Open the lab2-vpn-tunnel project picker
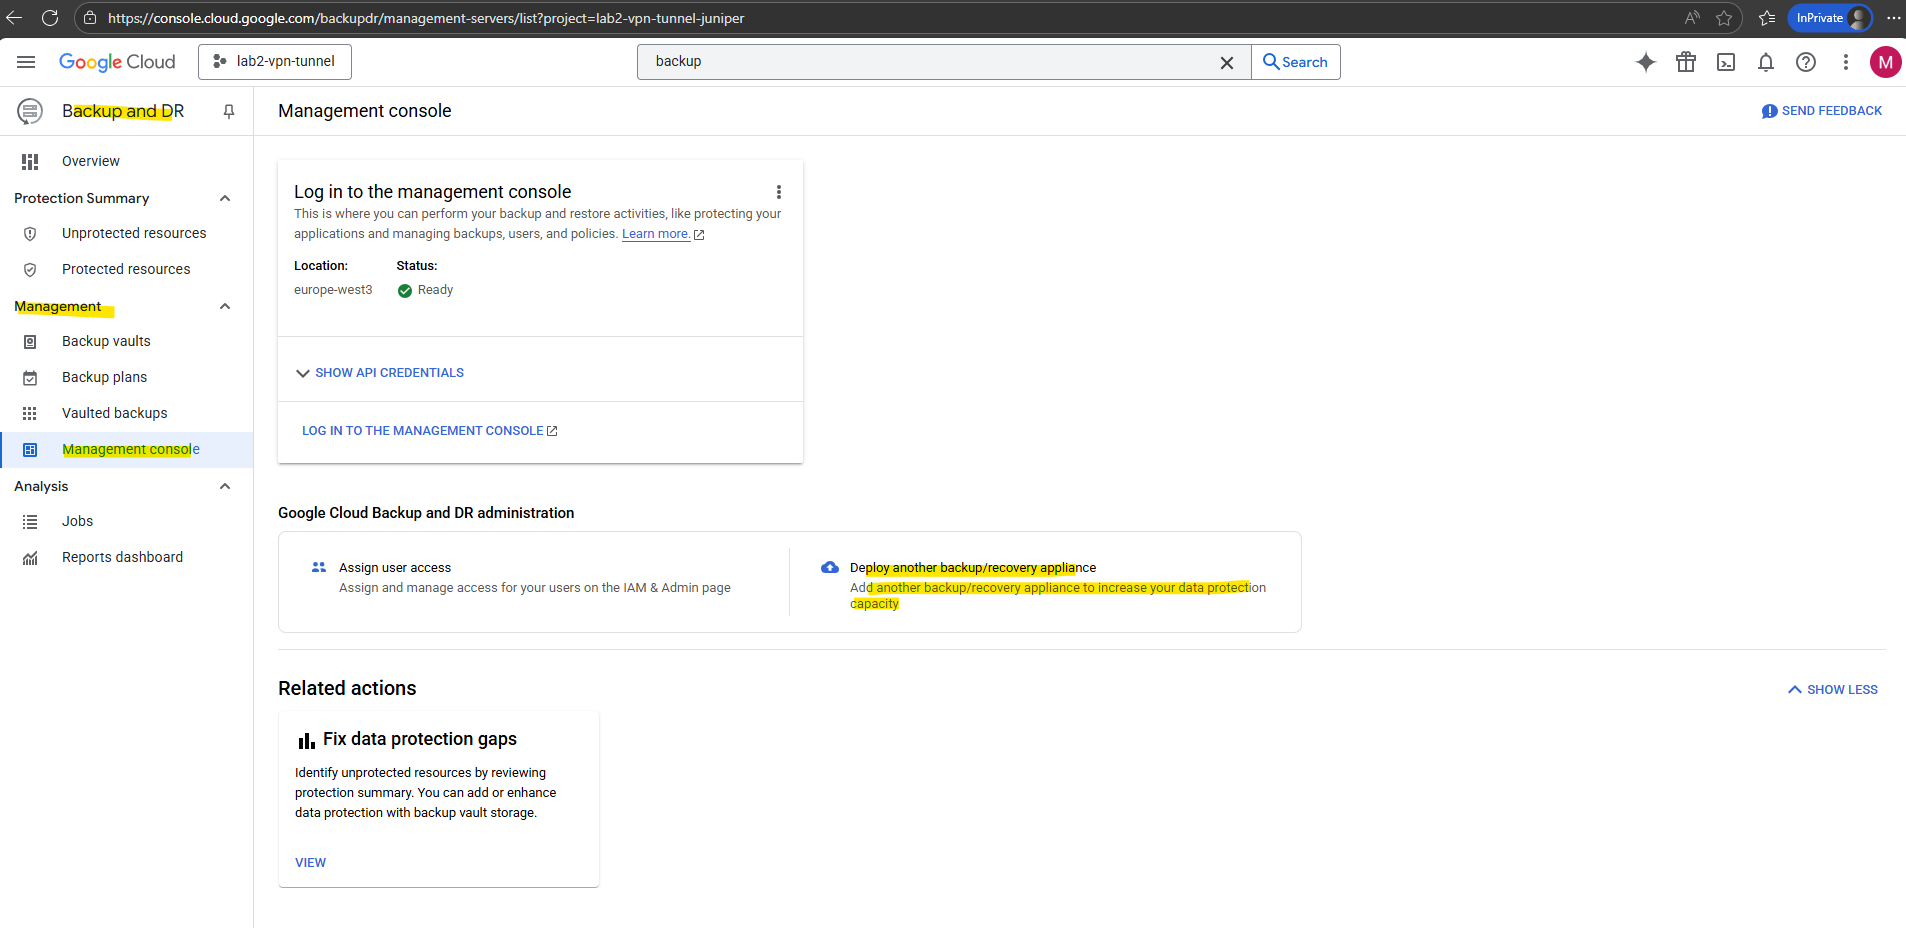This screenshot has width=1906, height=928. (x=275, y=62)
